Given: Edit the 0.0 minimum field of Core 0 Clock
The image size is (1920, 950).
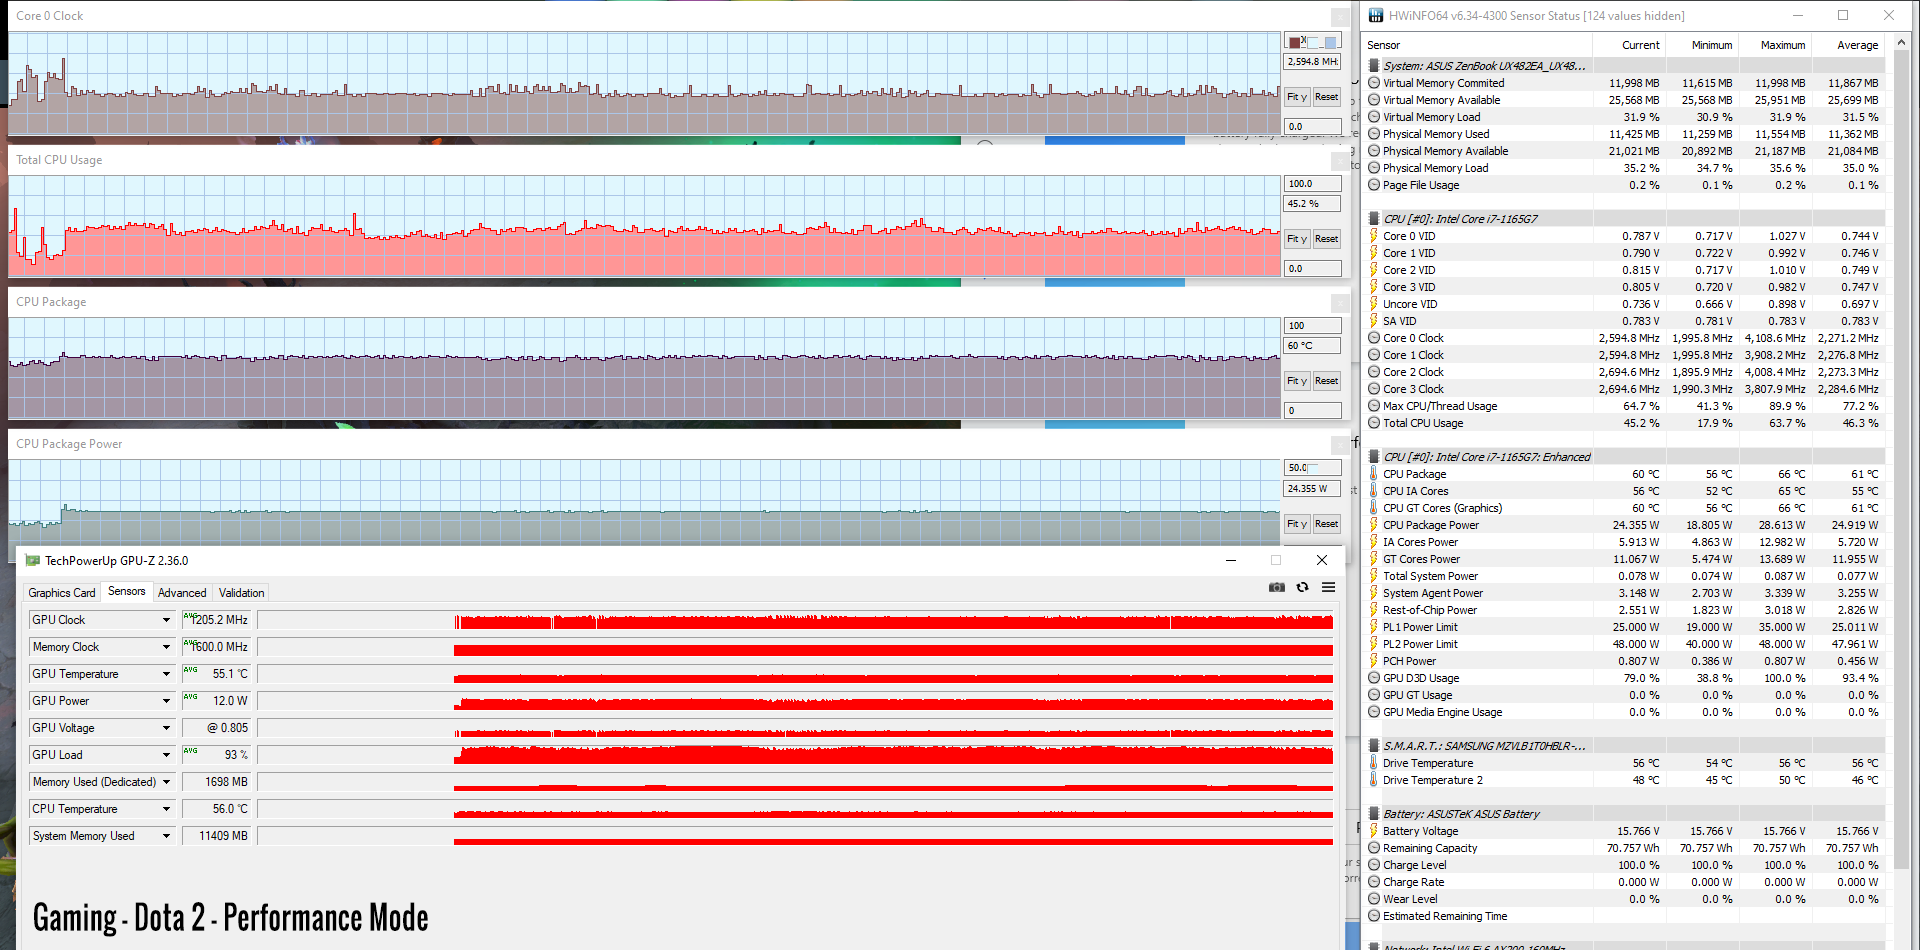Looking at the screenshot, I should point(1312,127).
